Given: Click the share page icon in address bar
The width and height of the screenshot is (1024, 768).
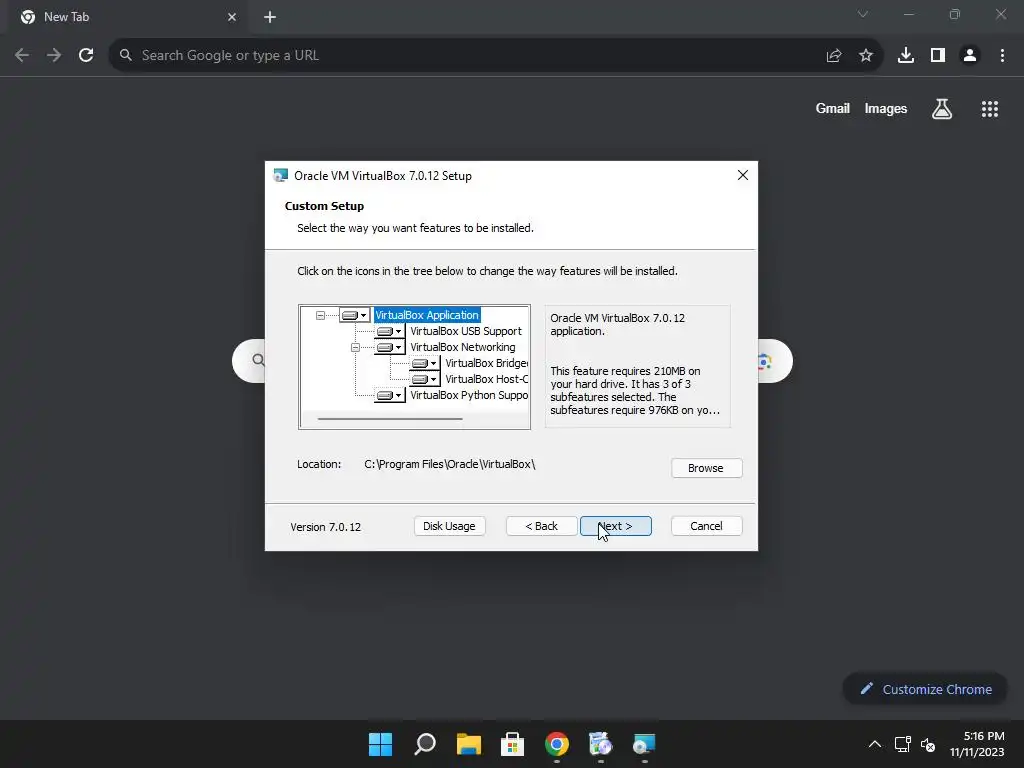Looking at the screenshot, I should 834,56.
